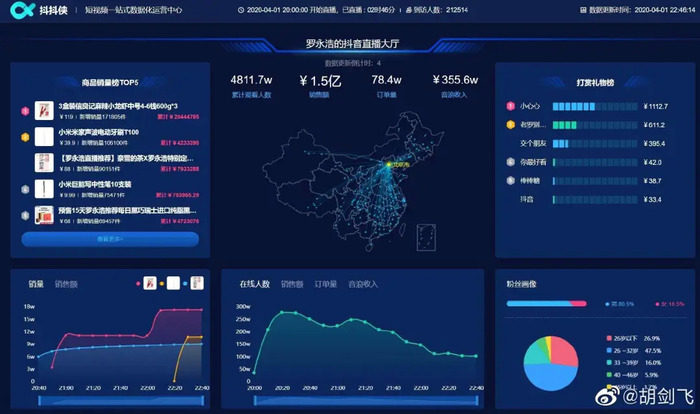
Task: Click the wide blue button under TOP5 list
Action: [110, 239]
